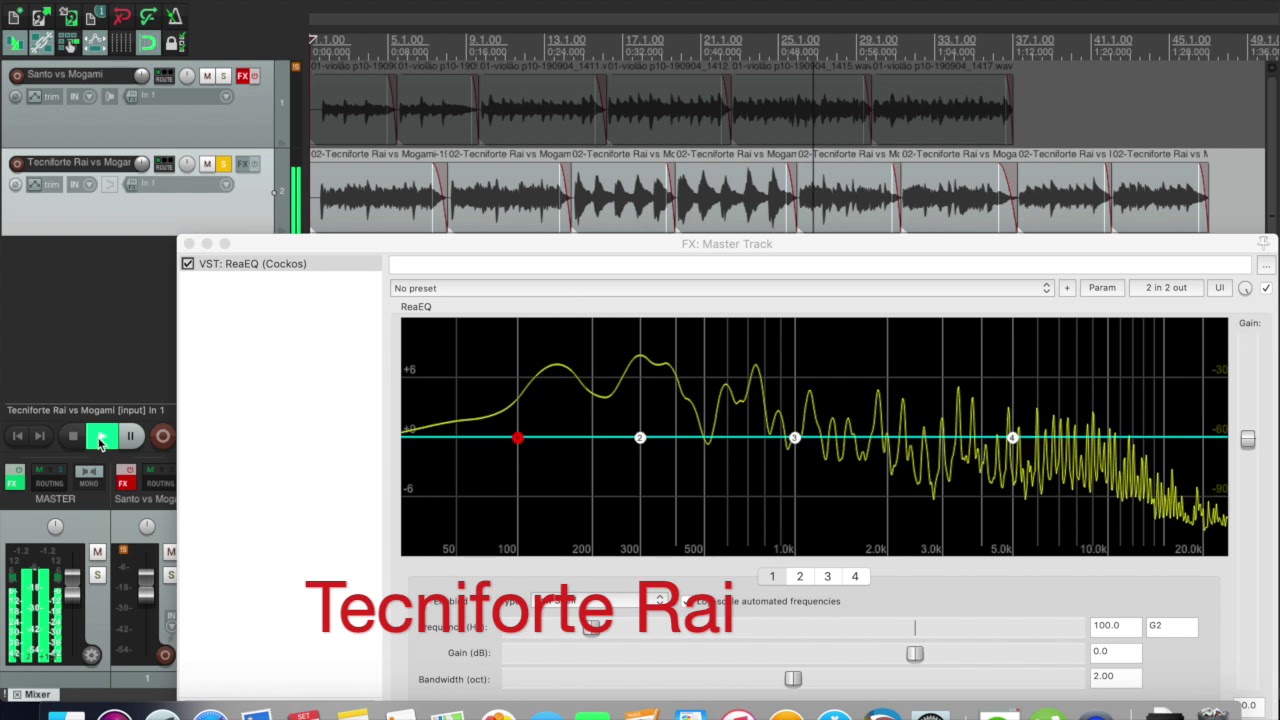The height and width of the screenshot is (720, 1280).
Task: Toggle ripple editing icon
Action: tap(67, 43)
